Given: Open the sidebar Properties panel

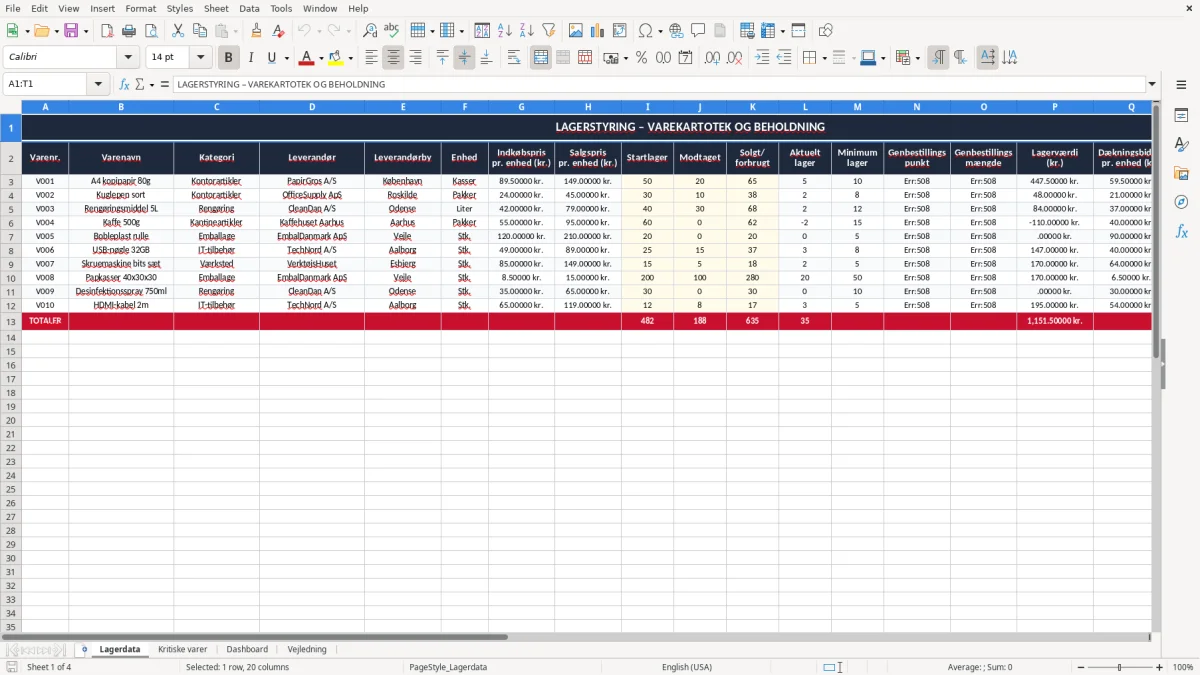Looking at the screenshot, I should tap(1181, 116).
